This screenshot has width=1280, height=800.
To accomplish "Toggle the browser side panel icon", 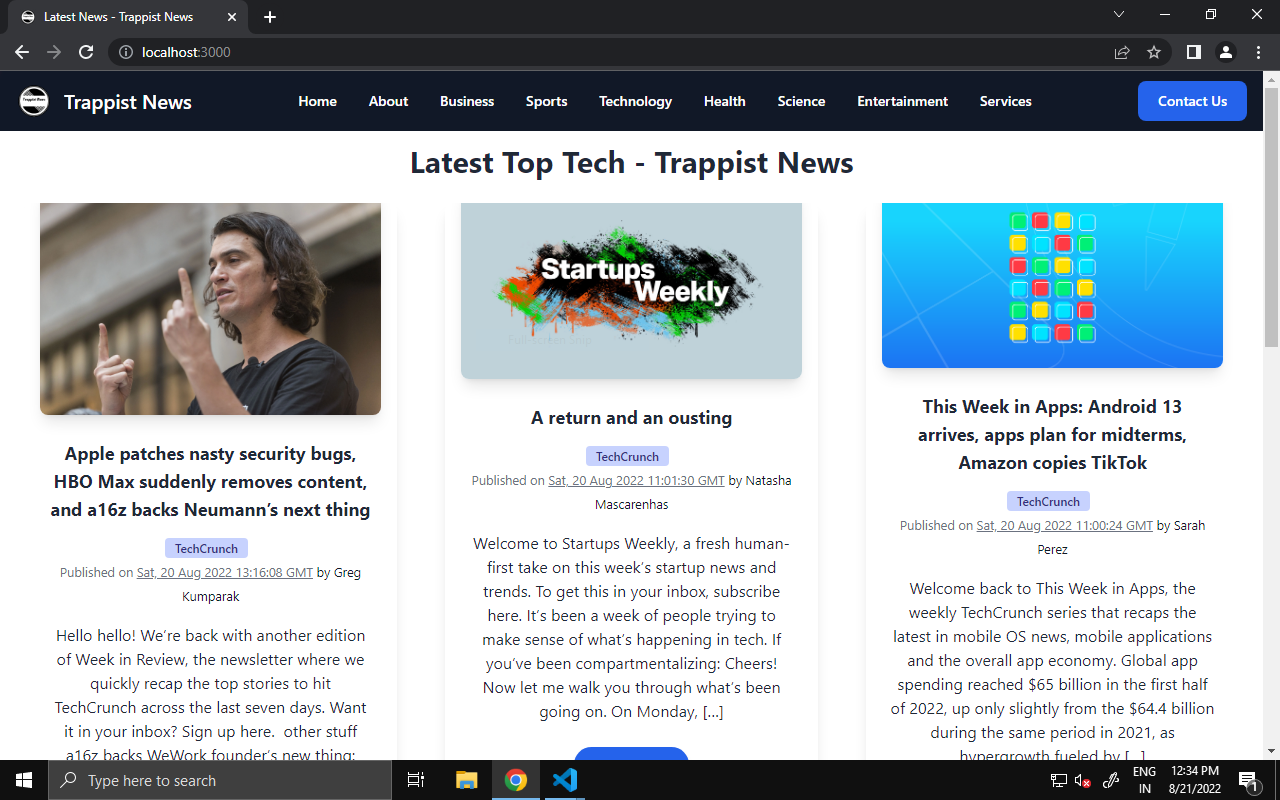I will pos(1194,52).
